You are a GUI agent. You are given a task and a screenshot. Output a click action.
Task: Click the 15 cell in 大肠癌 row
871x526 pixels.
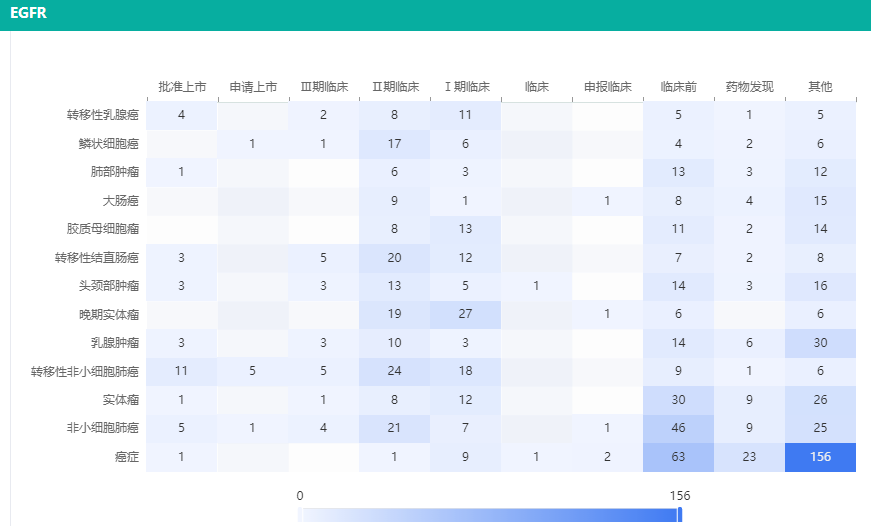820,201
